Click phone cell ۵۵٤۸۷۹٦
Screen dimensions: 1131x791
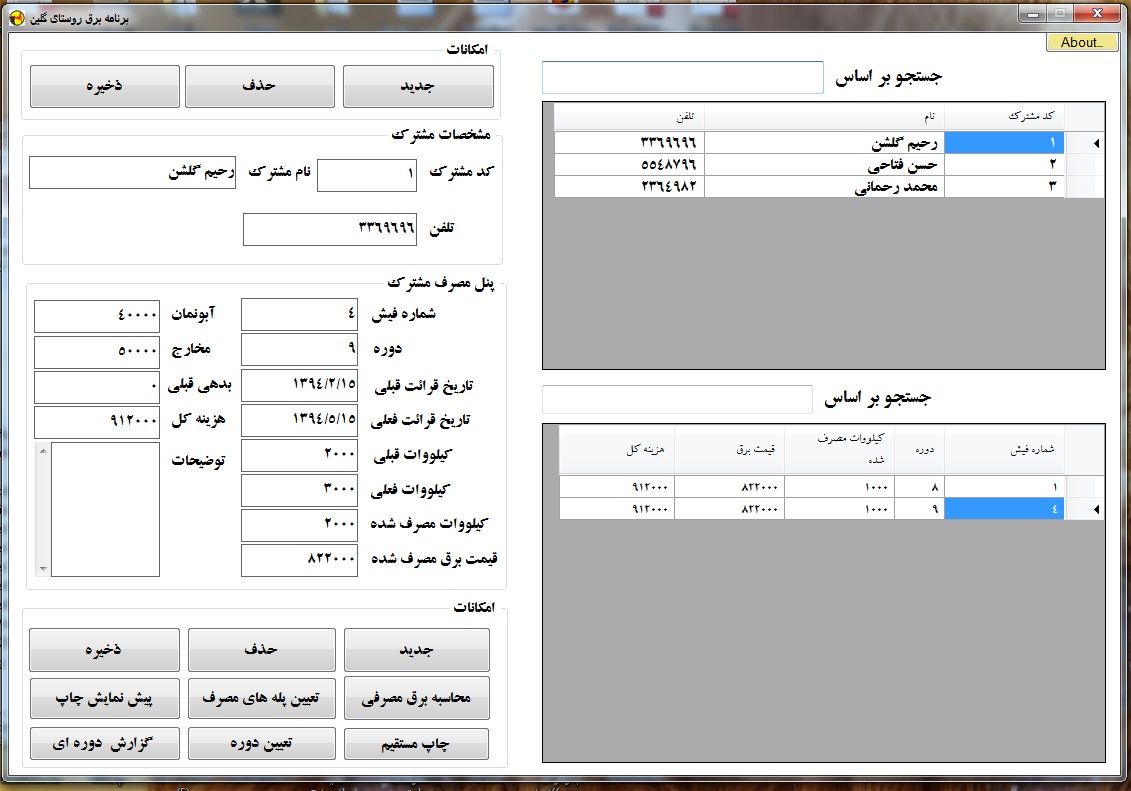coord(629,165)
